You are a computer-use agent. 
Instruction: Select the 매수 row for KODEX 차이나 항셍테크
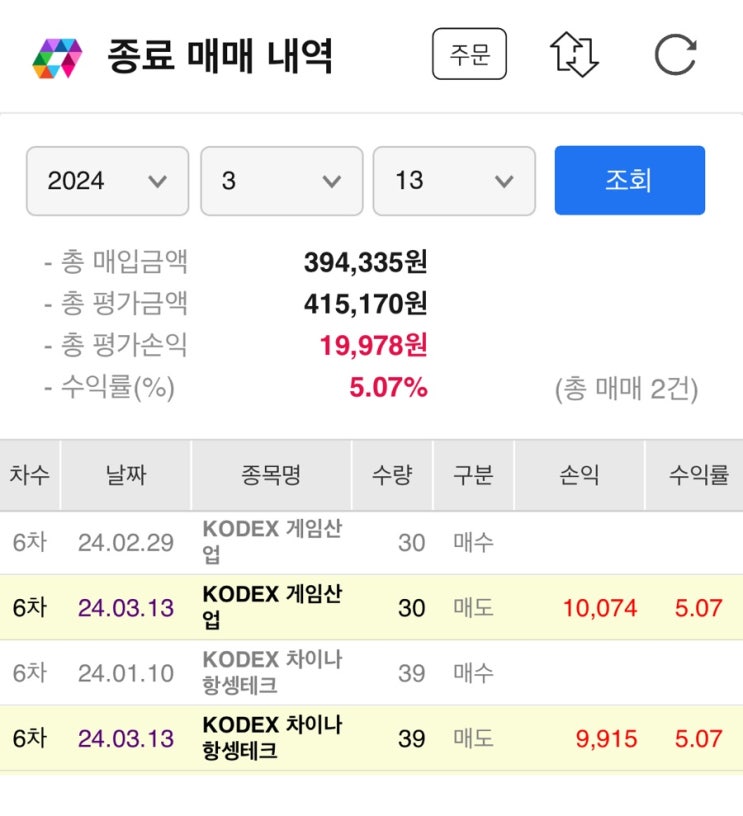coord(370,672)
